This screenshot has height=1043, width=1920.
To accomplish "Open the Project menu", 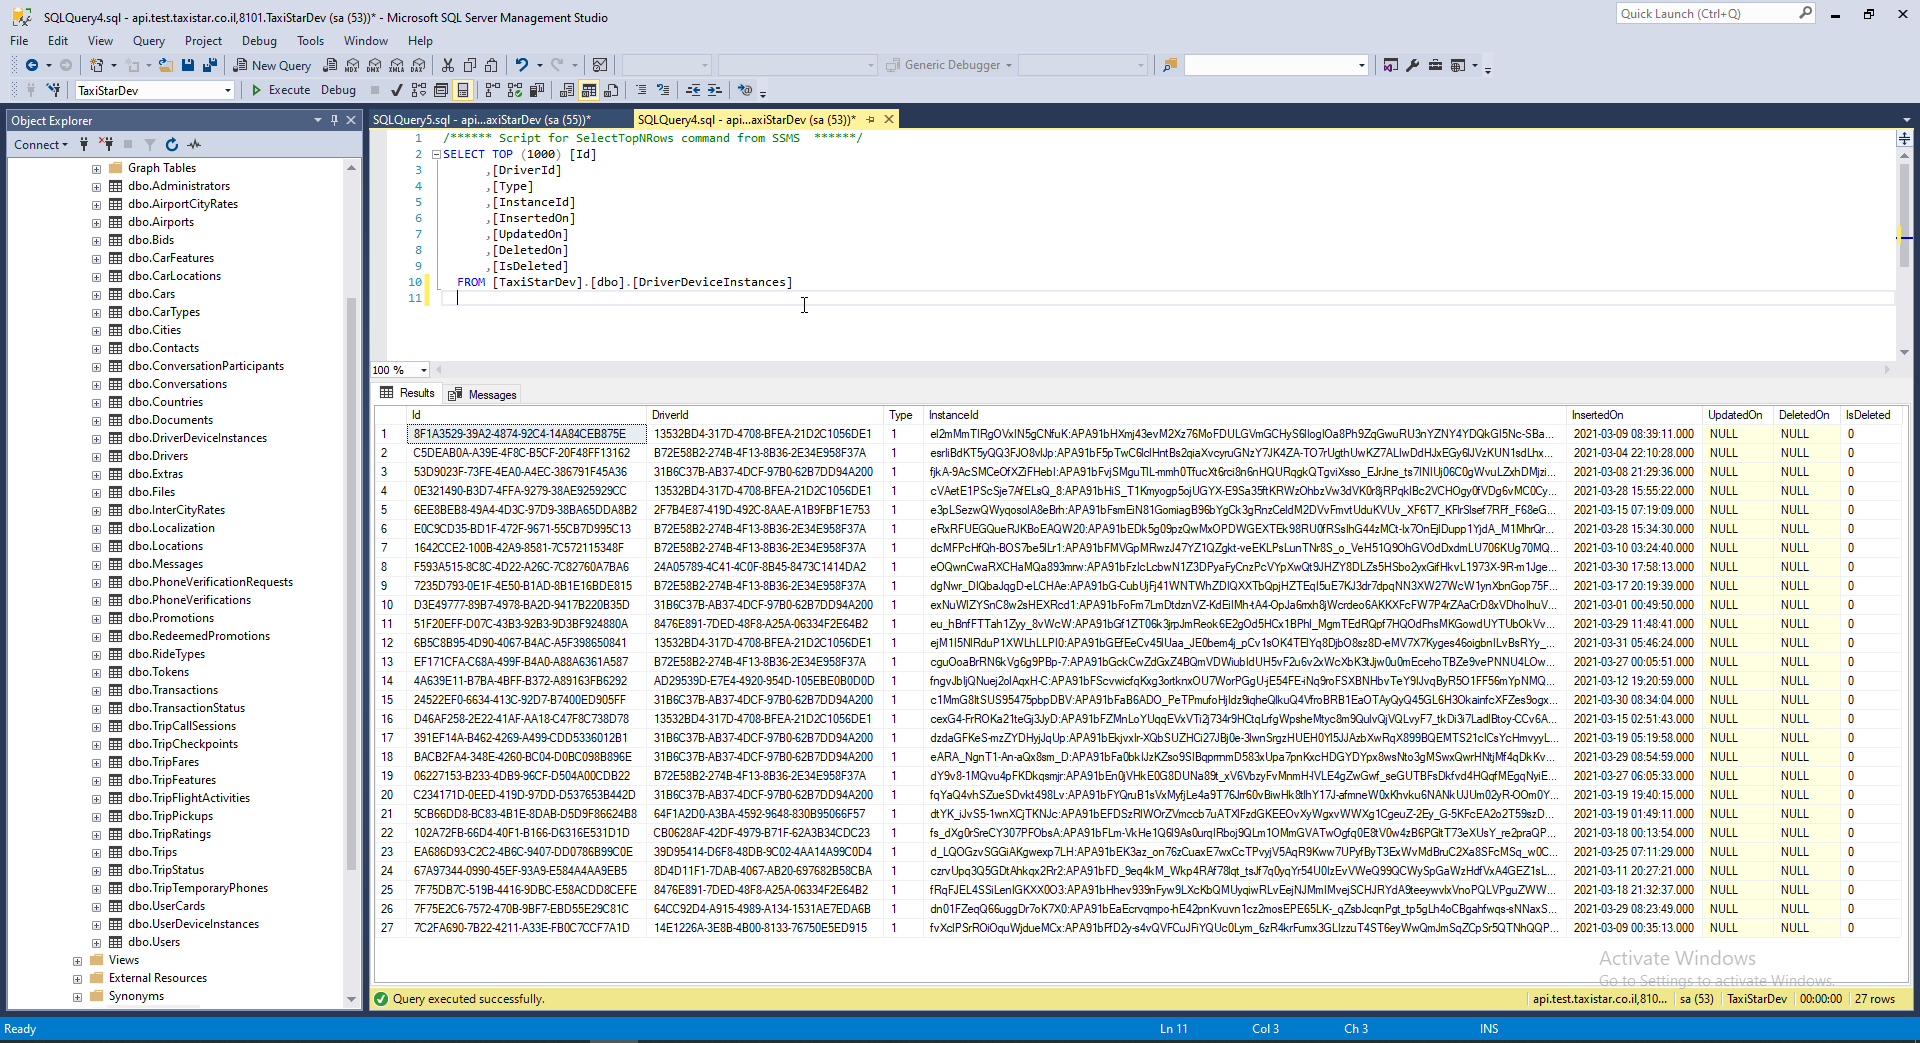I will click(x=203, y=41).
